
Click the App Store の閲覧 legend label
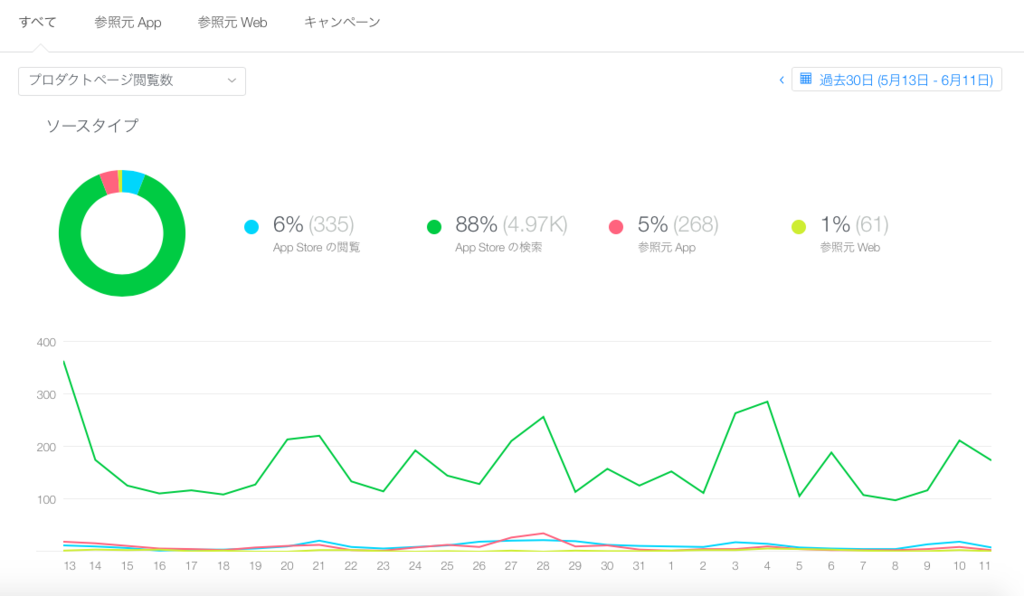point(316,247)
